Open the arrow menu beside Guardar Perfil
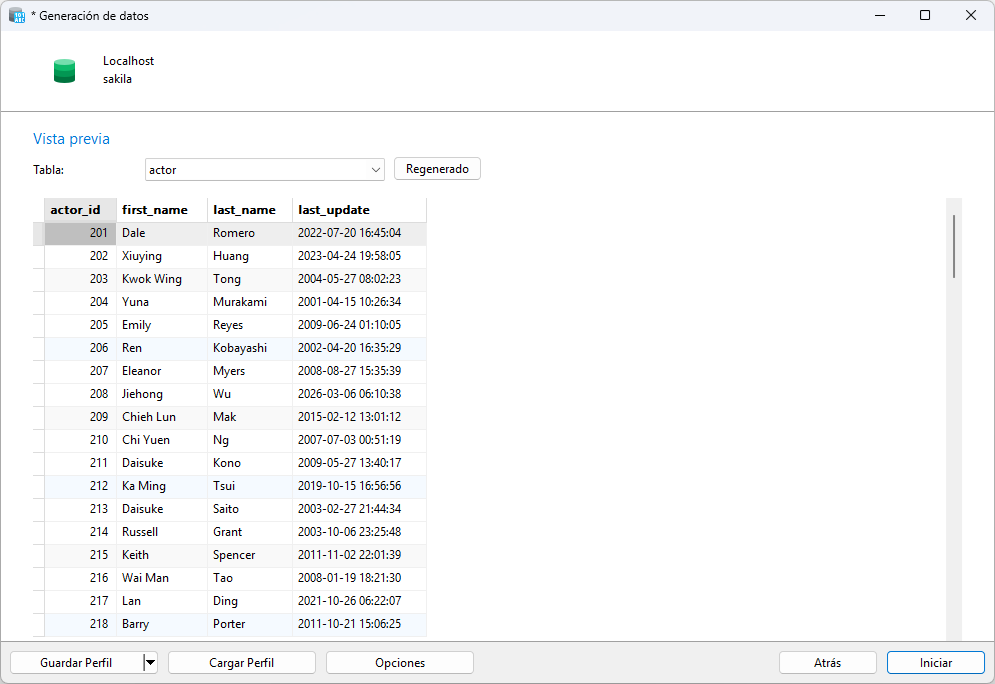 pyautogui.click(x=150, y=662)
